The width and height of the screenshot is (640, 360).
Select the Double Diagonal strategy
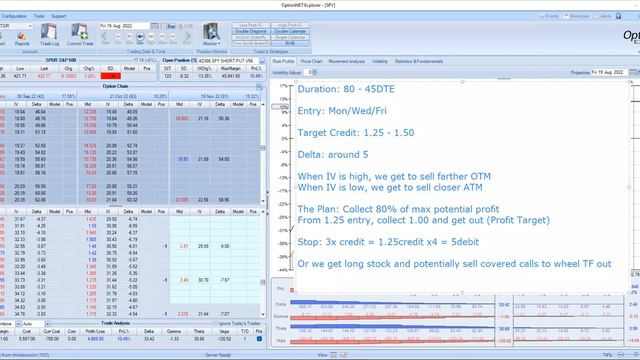coord(251,31)
